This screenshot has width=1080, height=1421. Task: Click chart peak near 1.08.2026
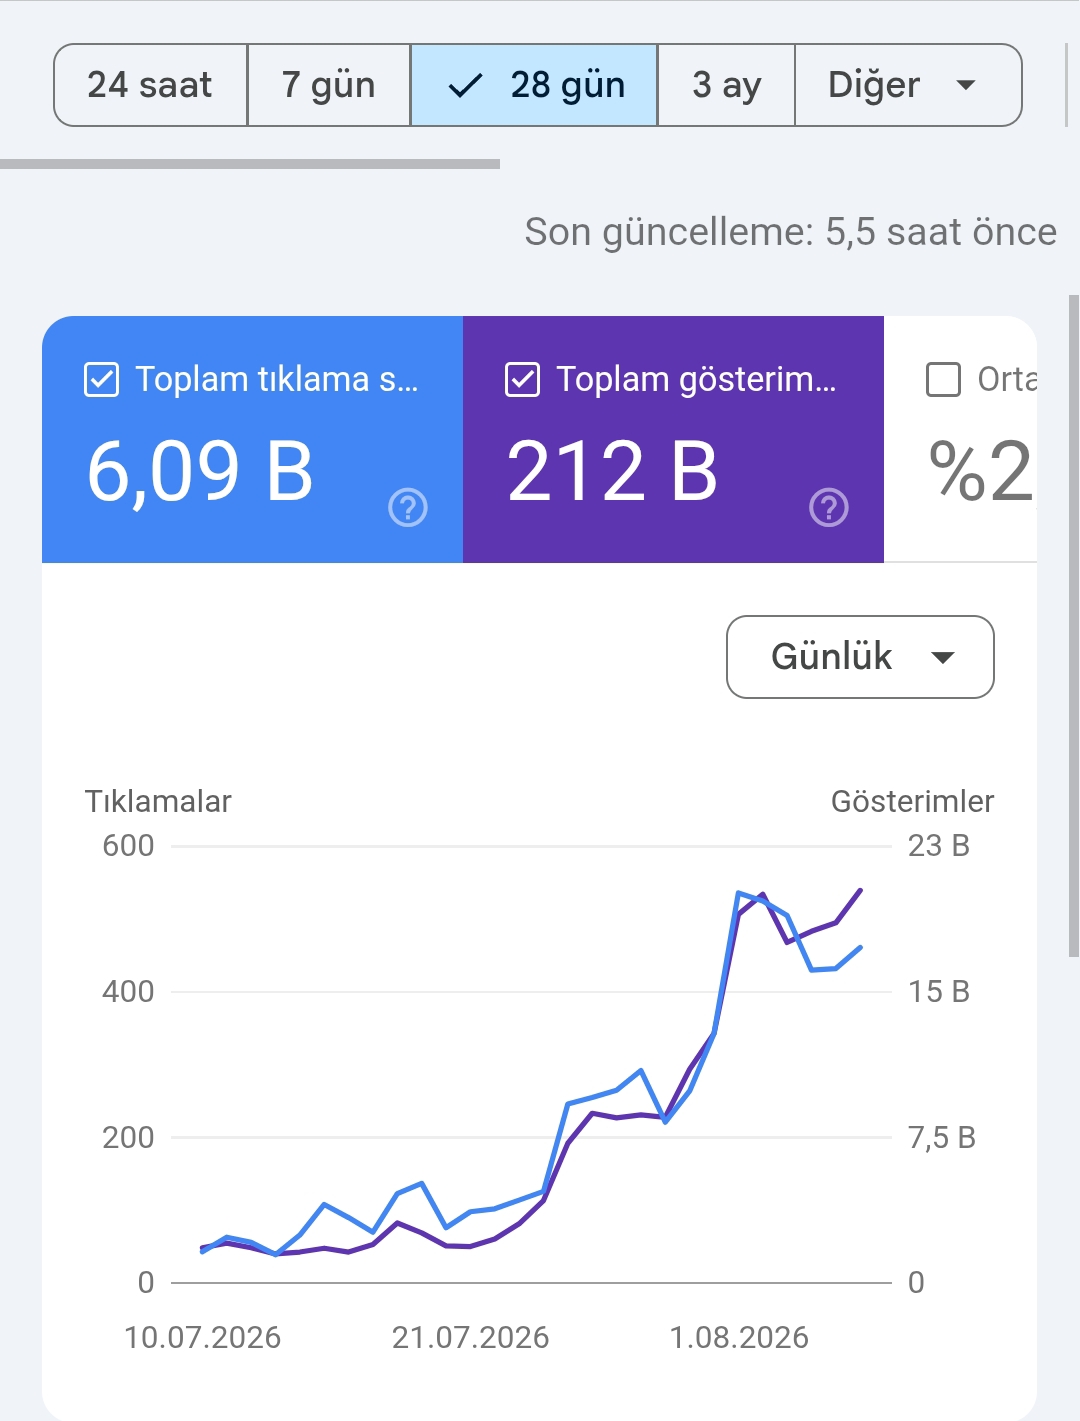(x=738, y=892)
